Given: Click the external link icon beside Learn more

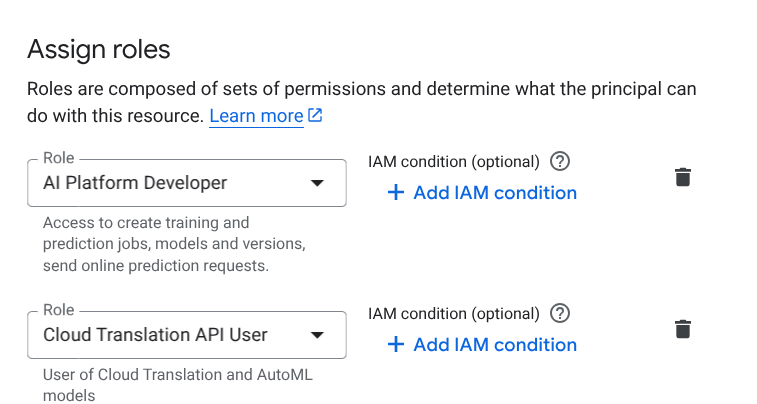Looking at the screenshot, I should tap(315, 115).
